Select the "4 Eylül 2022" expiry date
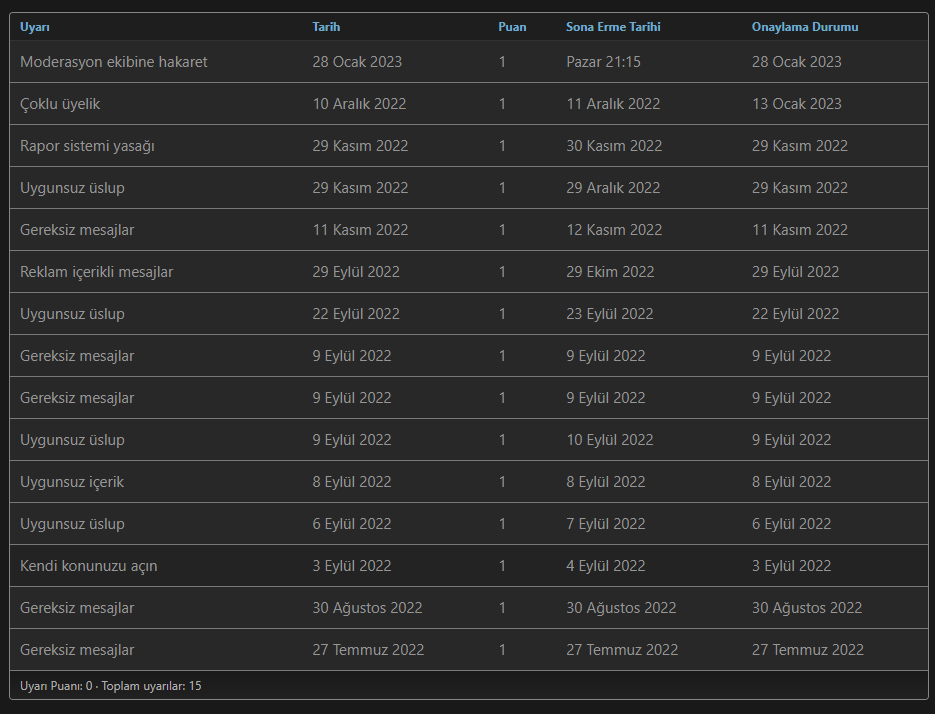Screen dimensions: 935x714 click(606, 566)
